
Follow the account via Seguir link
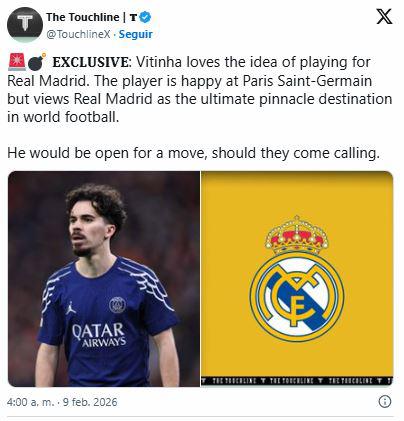pos(136,34)
